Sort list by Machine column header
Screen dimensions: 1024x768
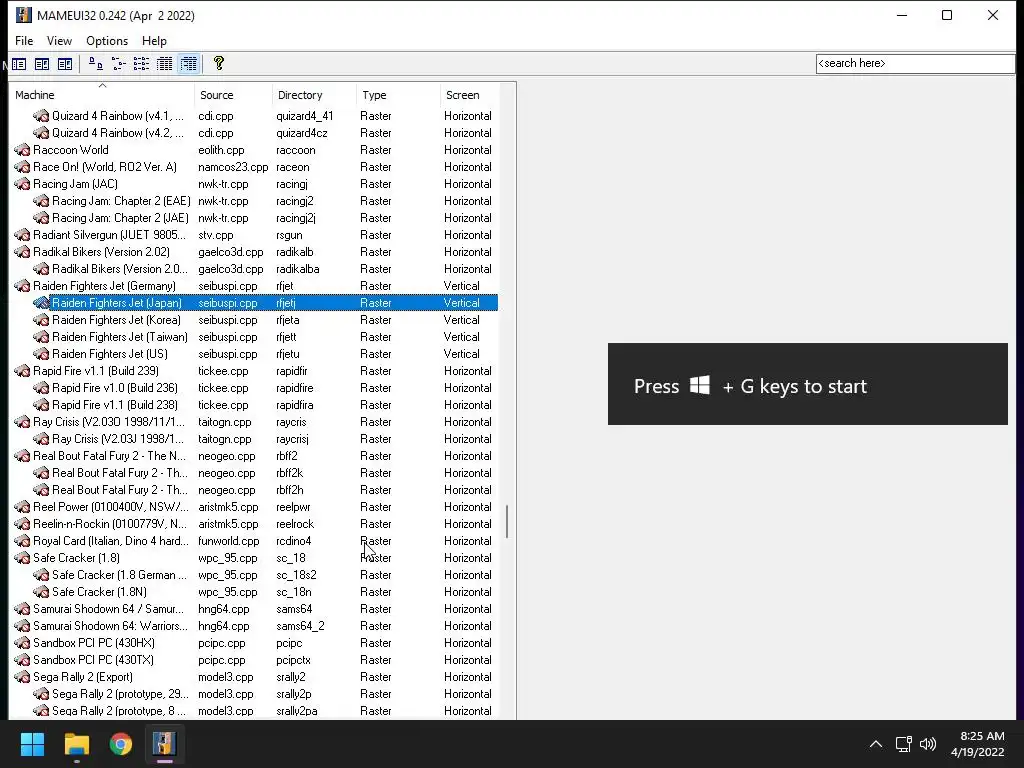pyautogui.click(x=102, y=95)
